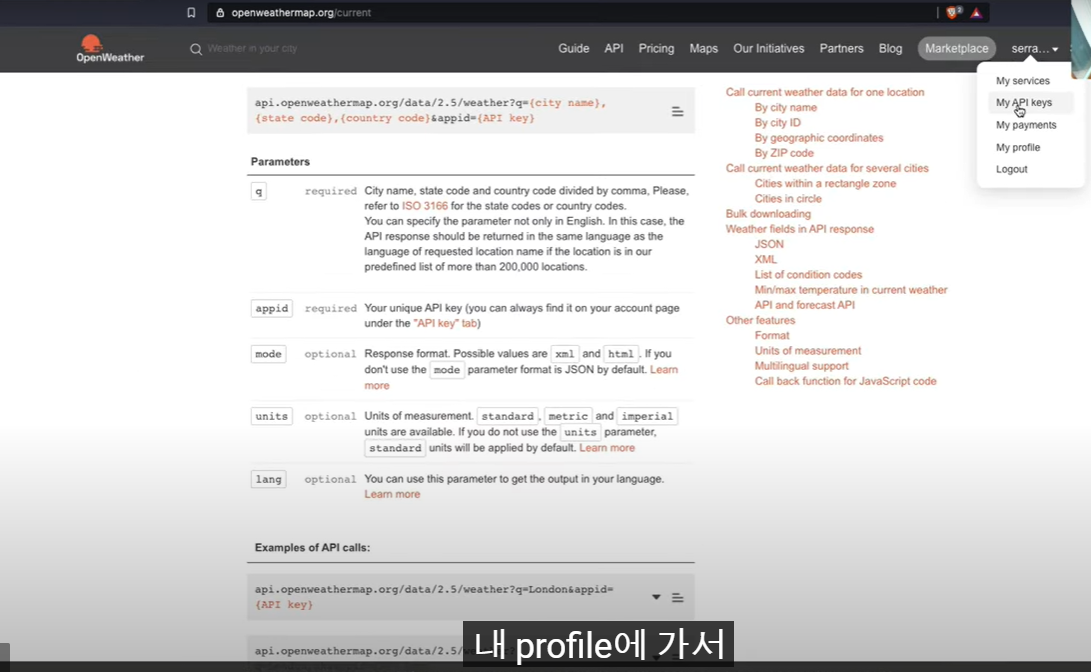Expand the London example dropdown arrow

click(x=655, y=597)
